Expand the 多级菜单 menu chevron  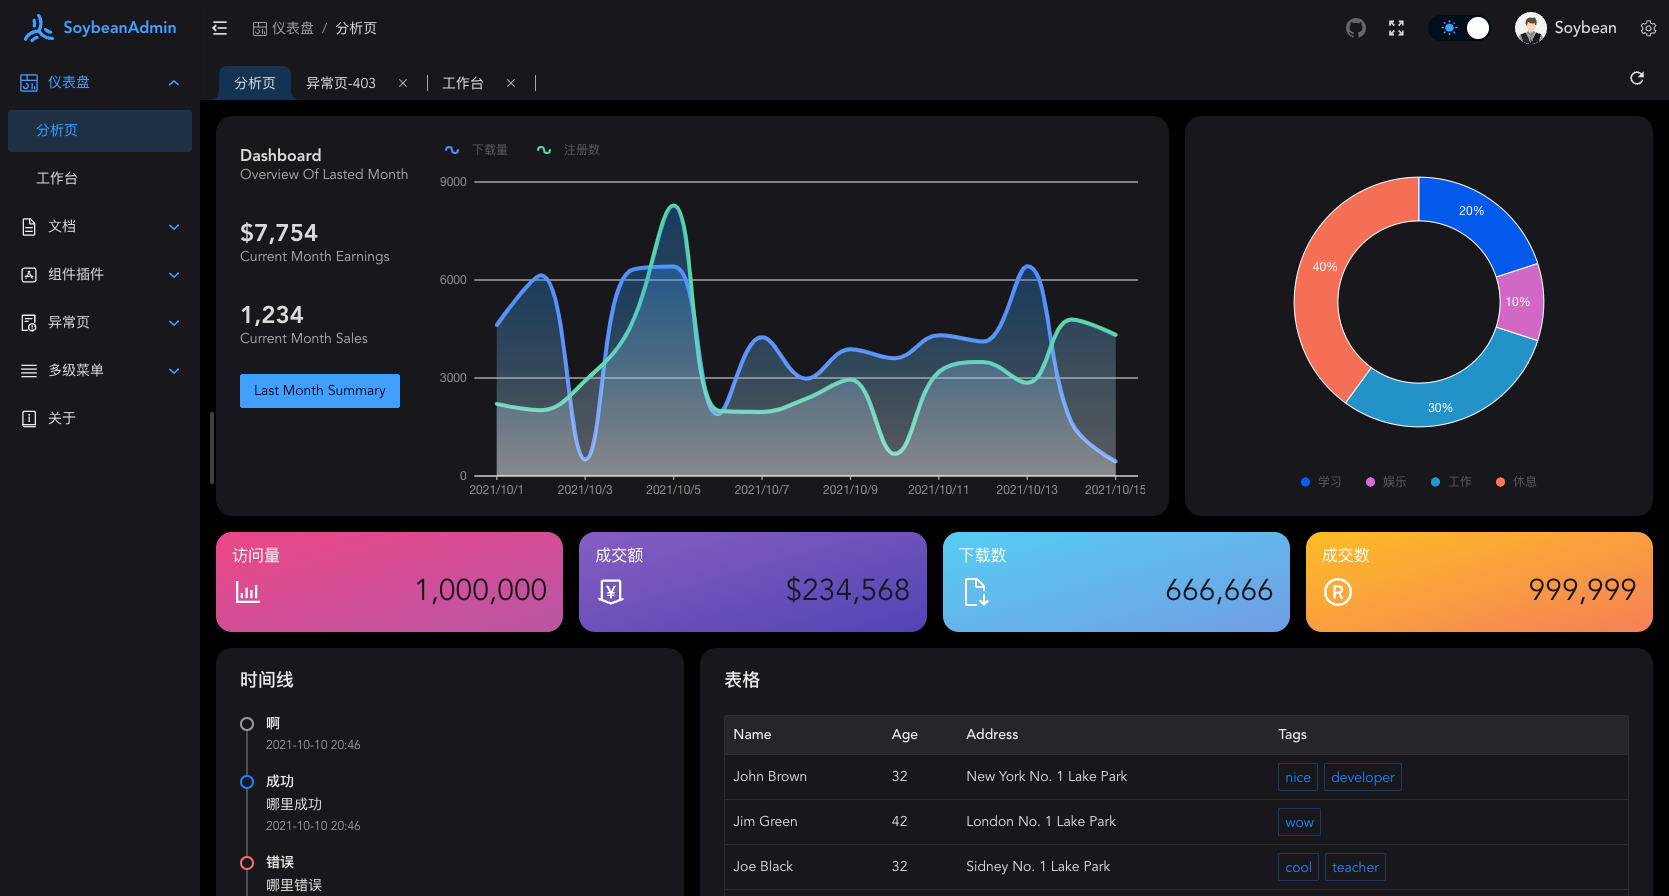coord(174,371)
